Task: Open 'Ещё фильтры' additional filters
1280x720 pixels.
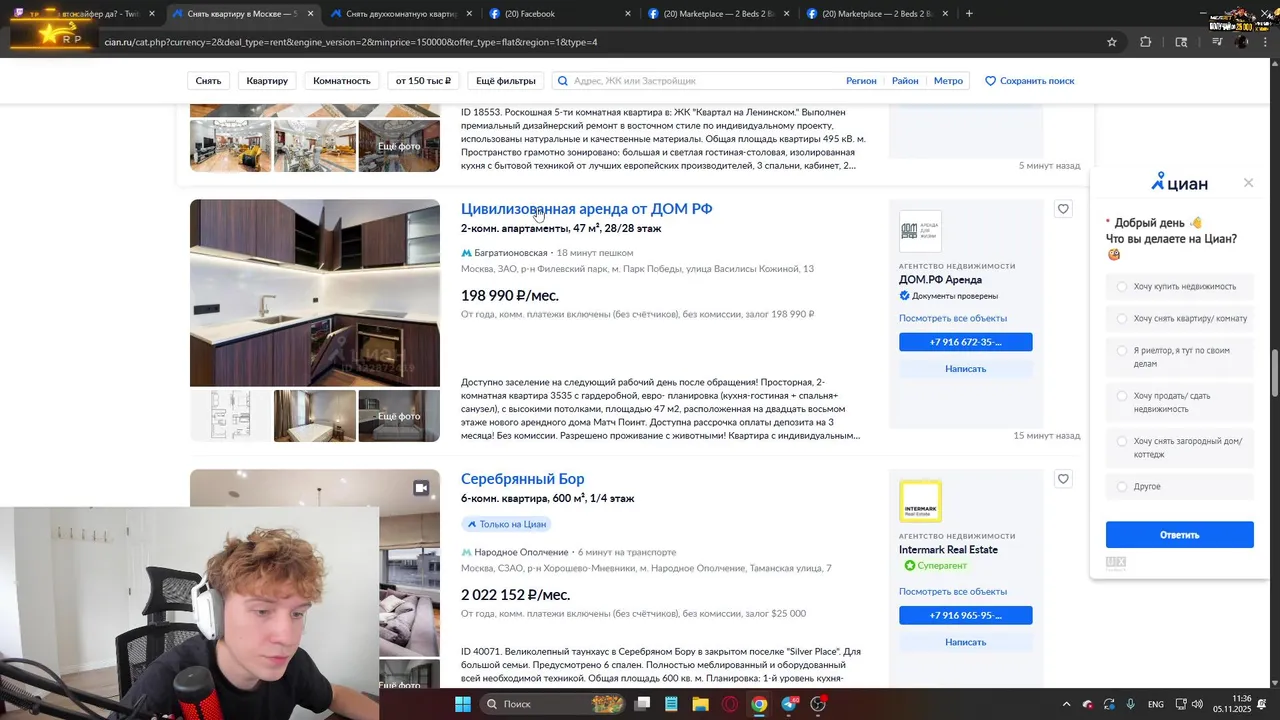Action: pos(505,81)
